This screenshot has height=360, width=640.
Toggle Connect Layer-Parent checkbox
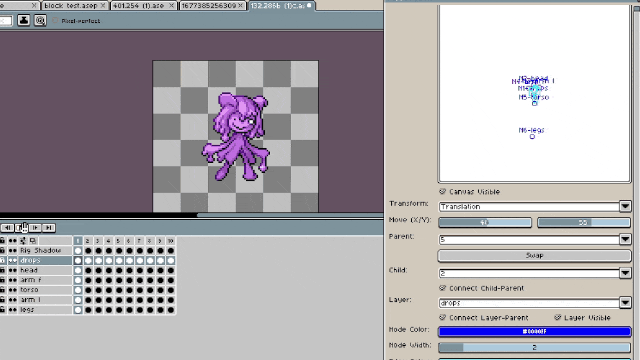click(442, 318)
